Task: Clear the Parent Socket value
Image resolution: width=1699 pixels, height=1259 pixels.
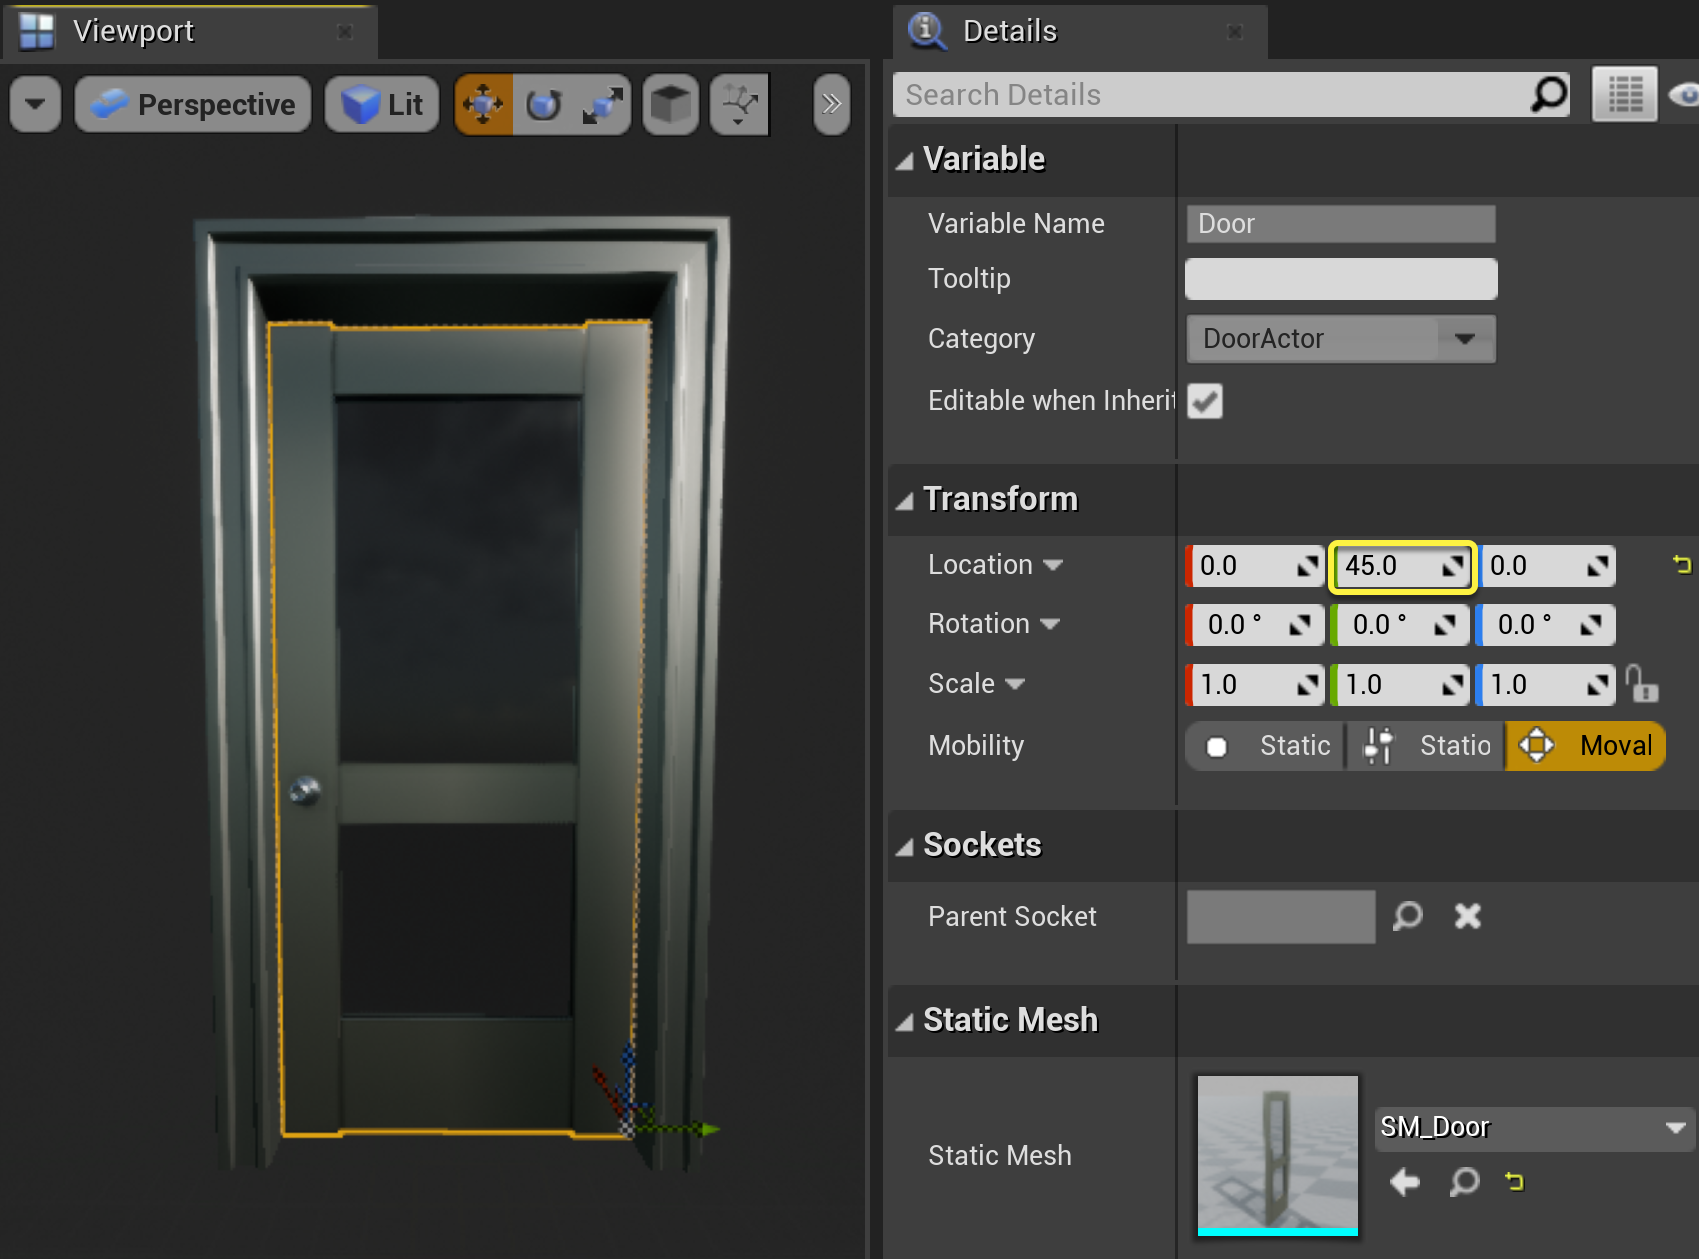Action: coord(1467,916)
